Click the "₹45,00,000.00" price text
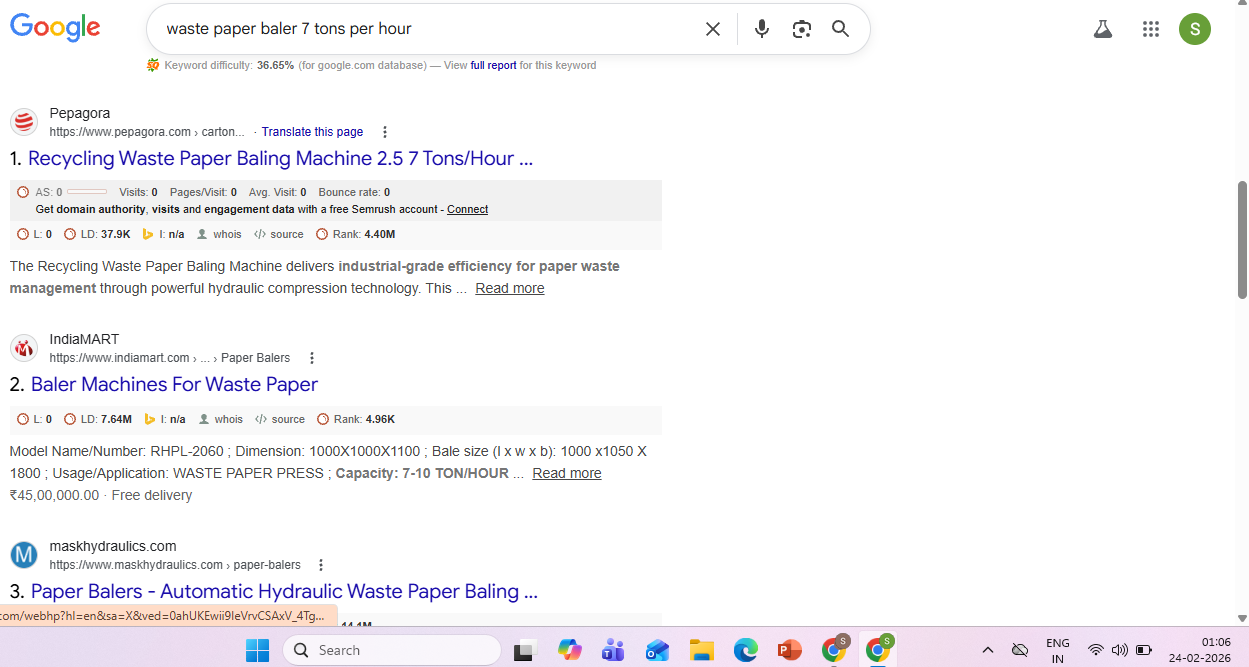The height and width of the screenshot is (667, 1249). pyautogui.click(x=54, y=495)
